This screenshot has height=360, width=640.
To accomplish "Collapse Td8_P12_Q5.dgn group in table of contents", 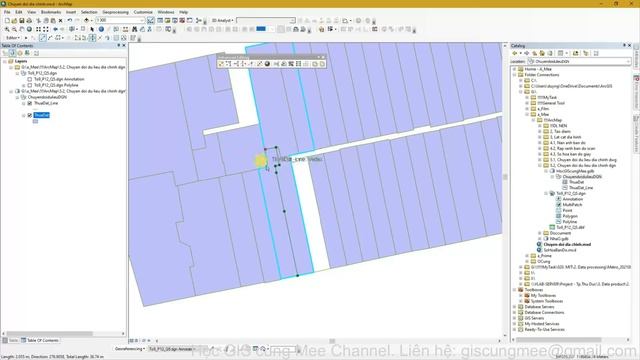I will (x=18, y=73).
